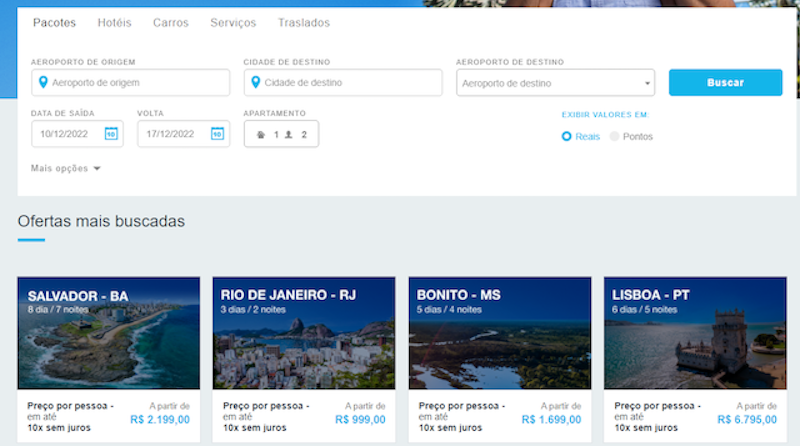Switch to the Hotéis tab
800x446 pixels.
coord(114,23)
